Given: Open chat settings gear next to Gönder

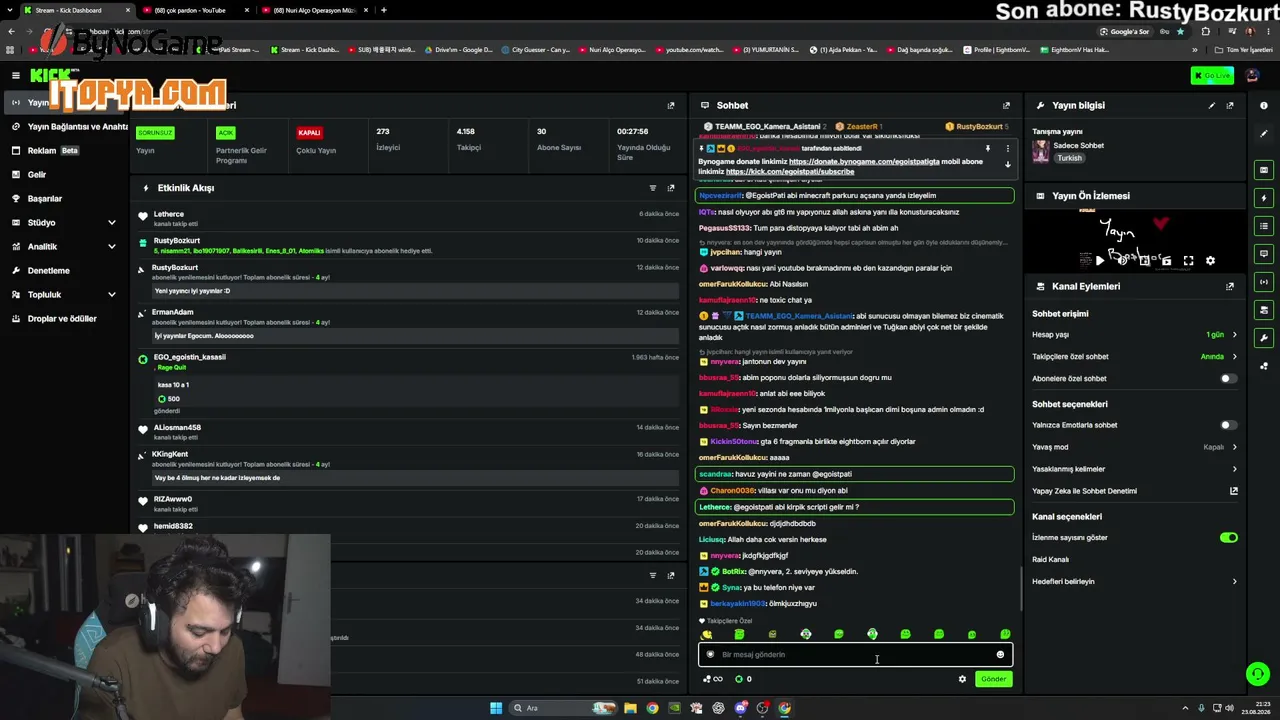Looking at the screenshot, I should 962,679.
